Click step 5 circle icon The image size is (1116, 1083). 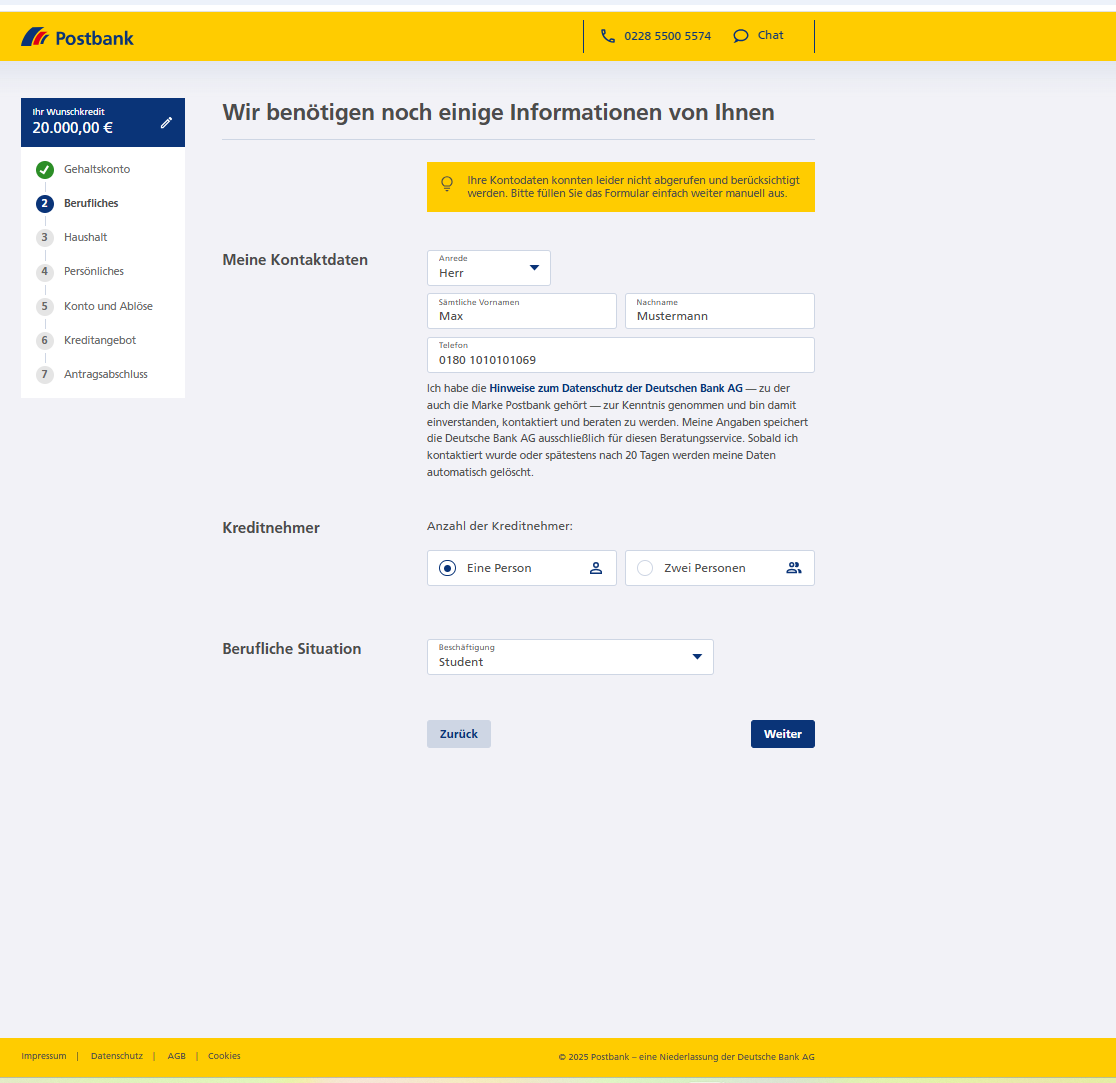(x=45, y=306)
